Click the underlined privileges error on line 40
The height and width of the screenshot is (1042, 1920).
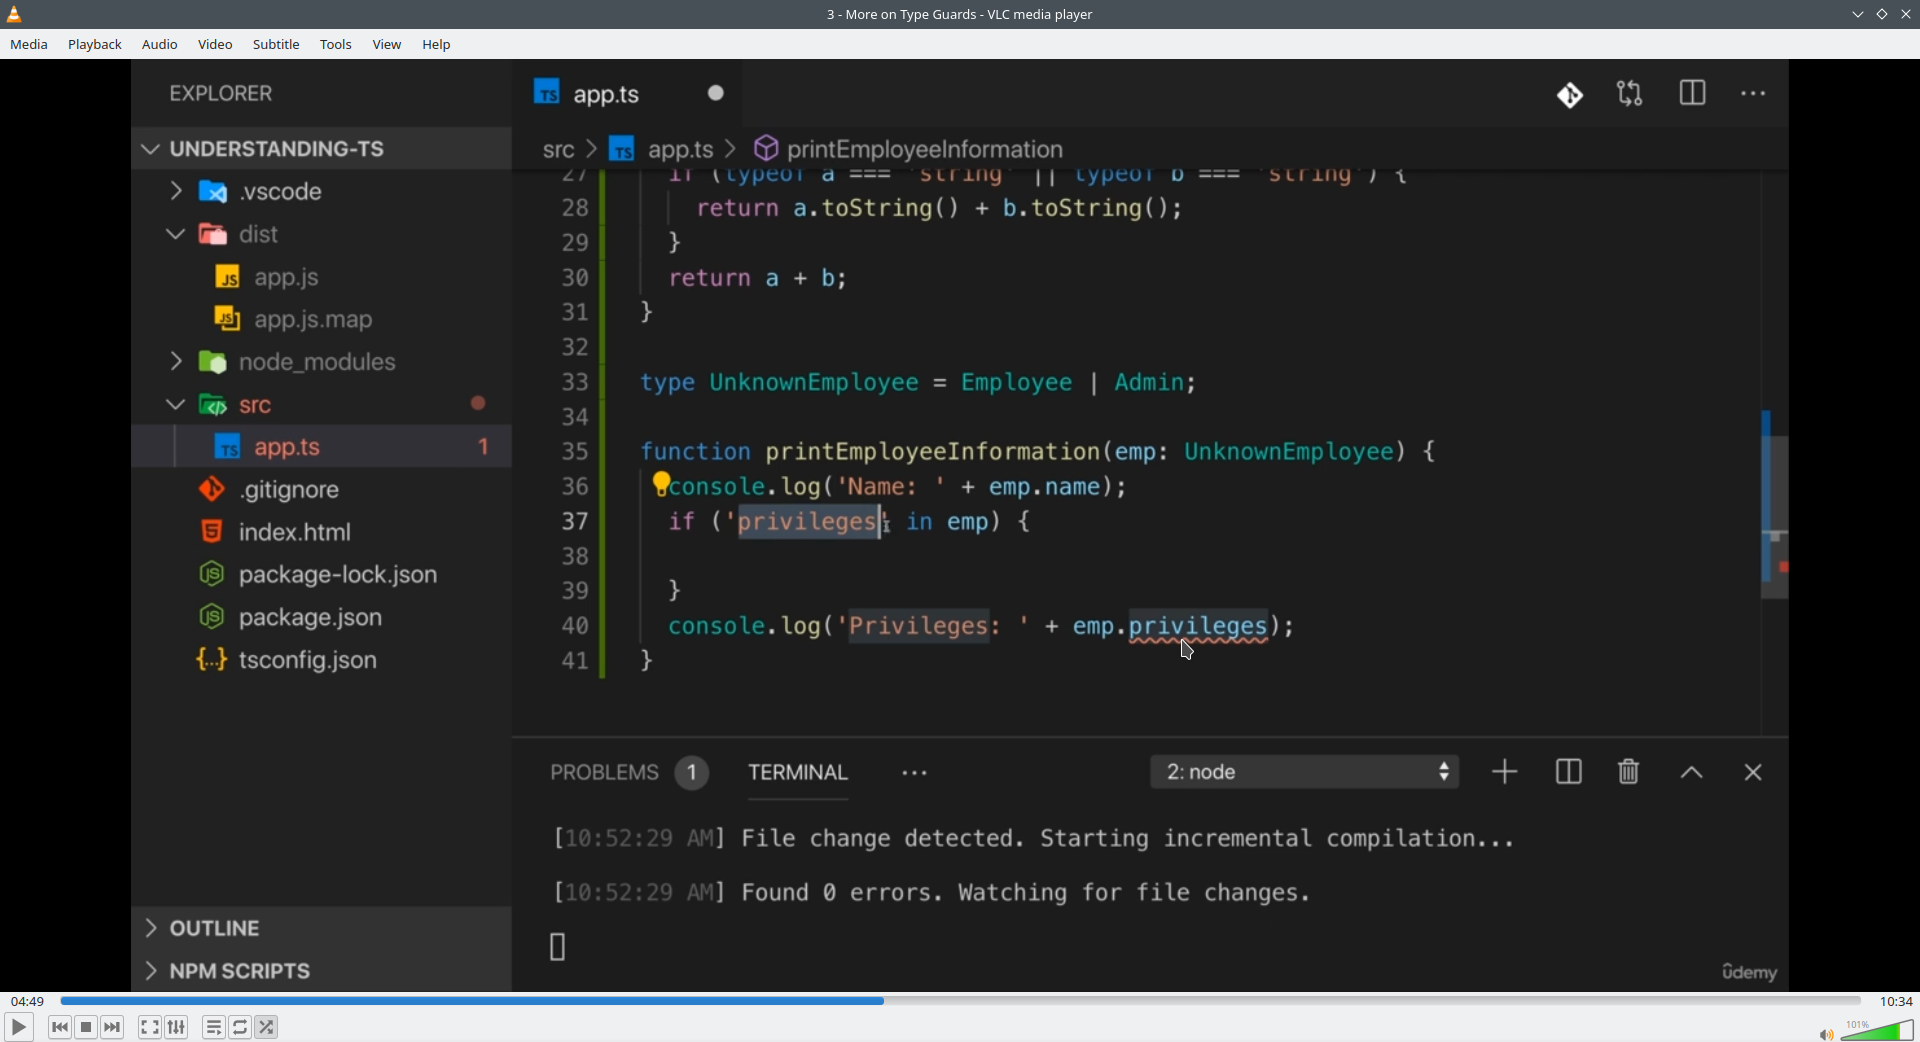(x=1198, y=627)
